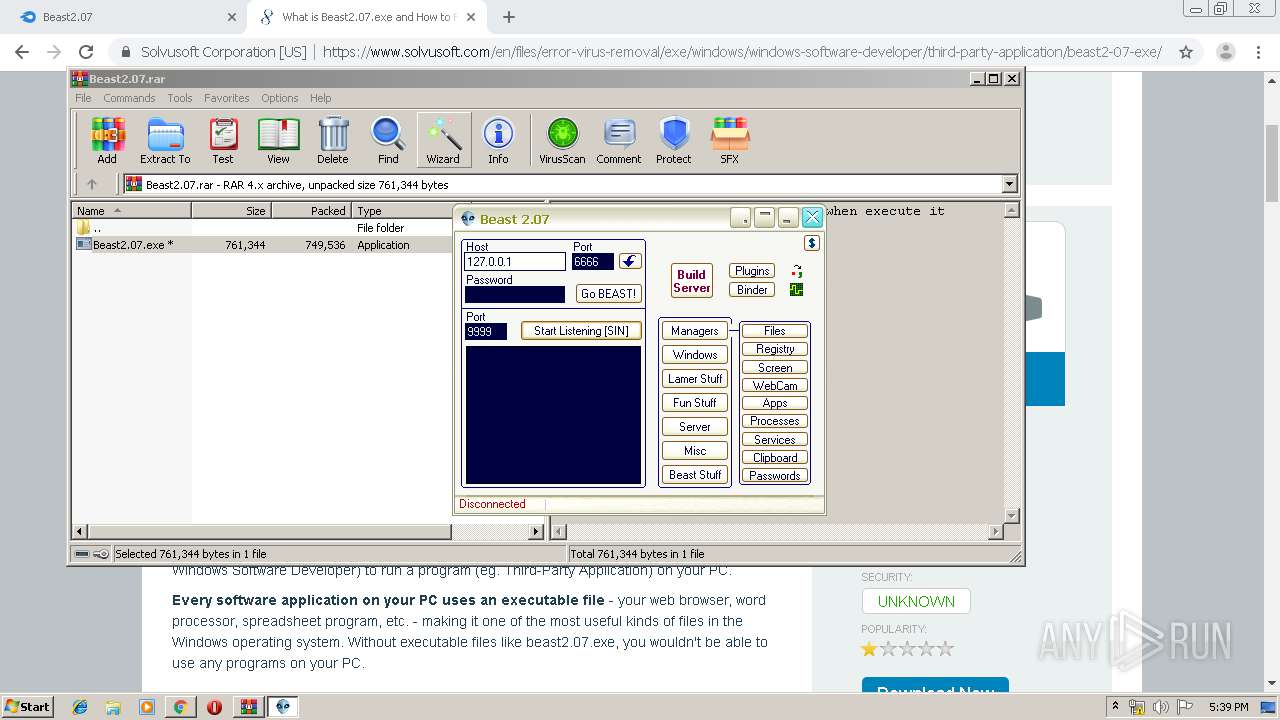The image size is (1280, 720).
Task: Open Windows Explorer from the taskbar
Action: [113, 706]
